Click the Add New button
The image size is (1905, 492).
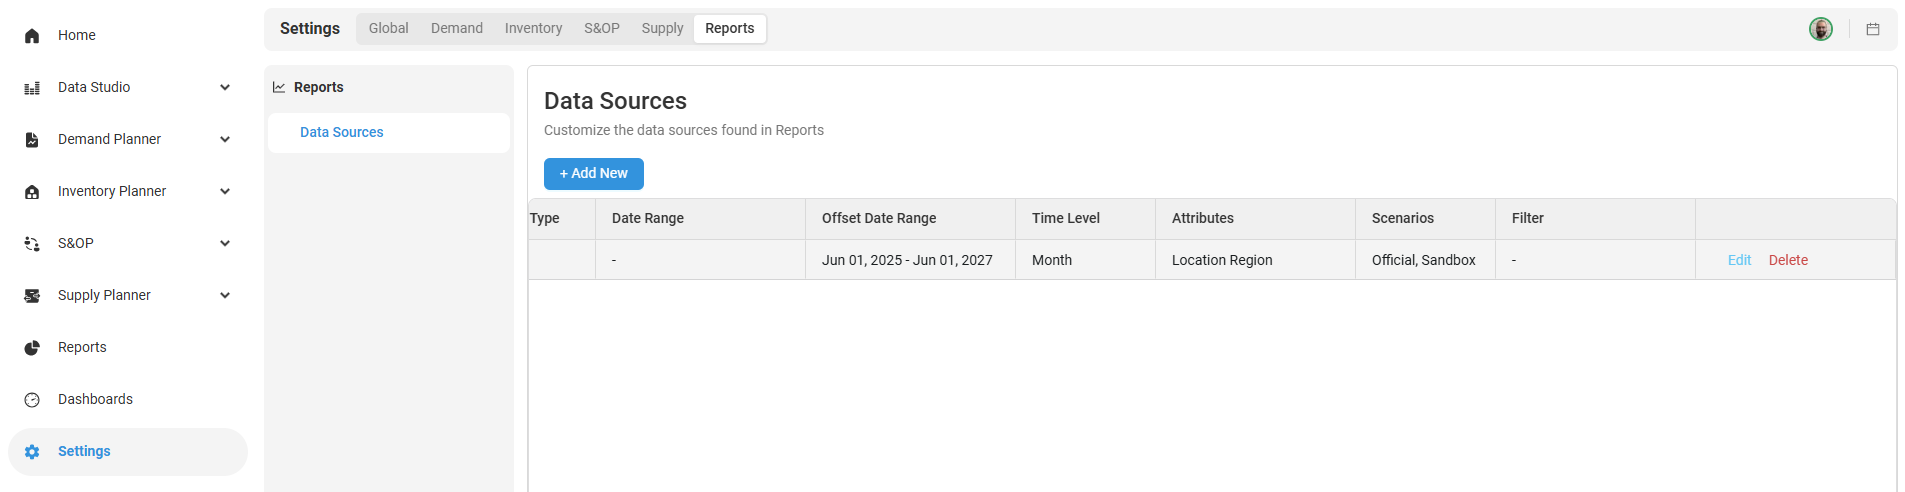click(594, 174)
